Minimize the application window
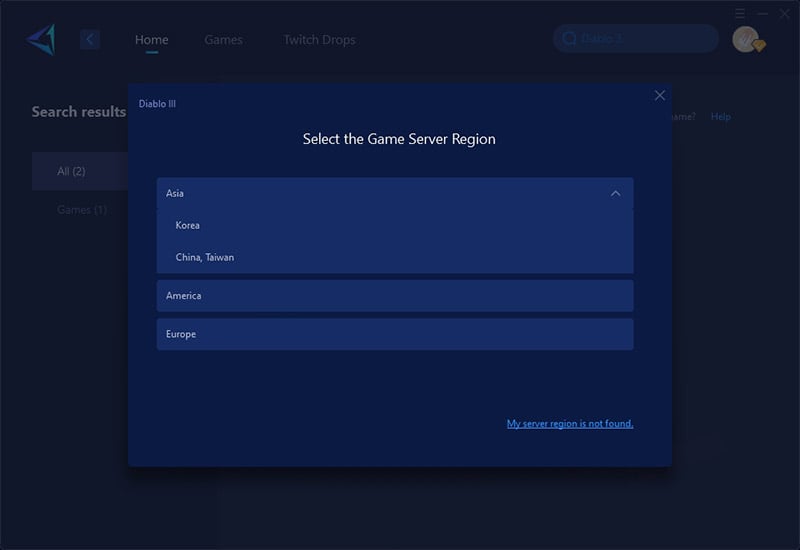Screen dimensions: 800x550 (762, 14)
